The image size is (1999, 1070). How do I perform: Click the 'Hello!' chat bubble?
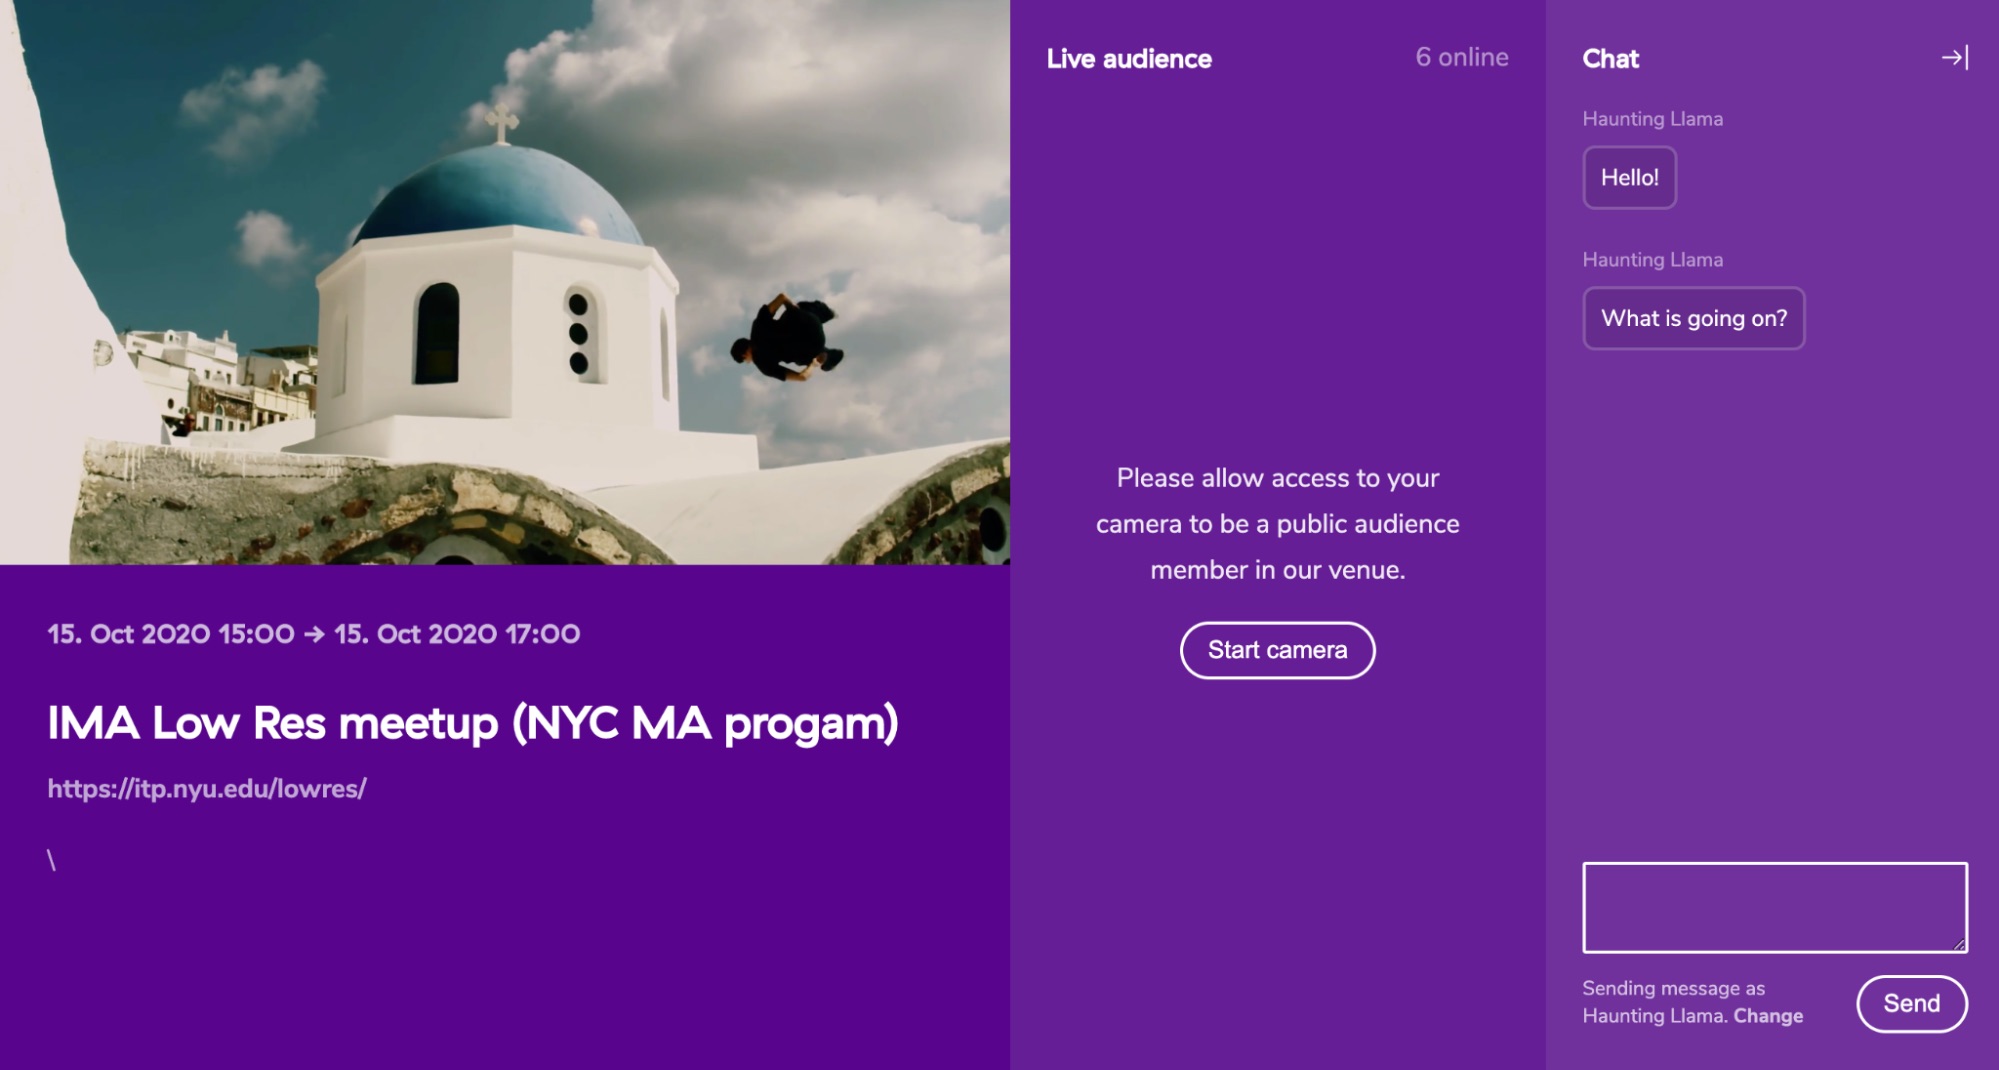1629,178
